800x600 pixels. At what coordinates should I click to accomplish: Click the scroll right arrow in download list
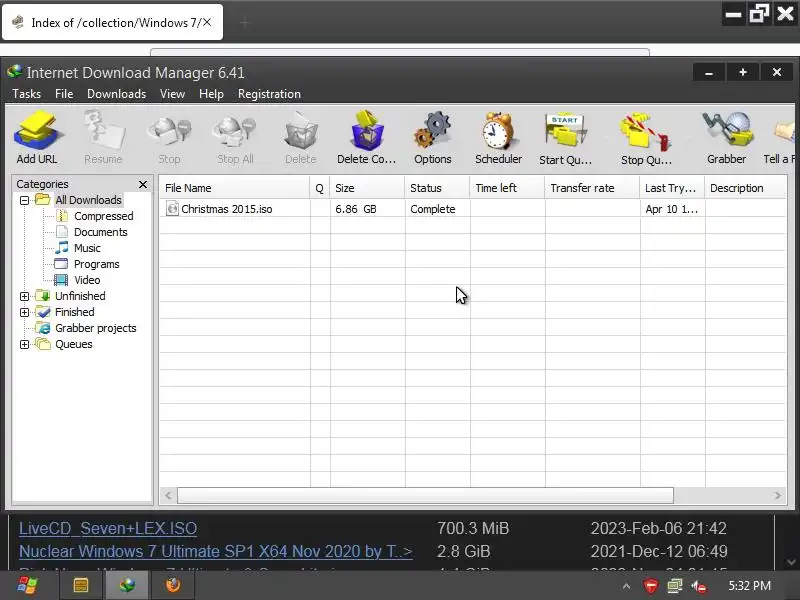(777, 495)
